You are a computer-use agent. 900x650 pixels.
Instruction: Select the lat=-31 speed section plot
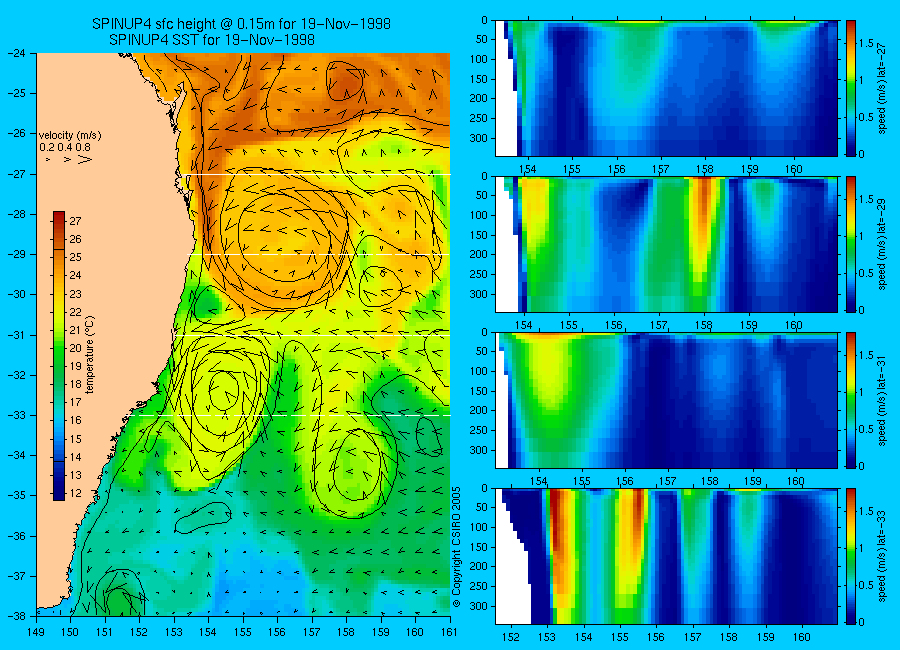click(x=666, y=400)
